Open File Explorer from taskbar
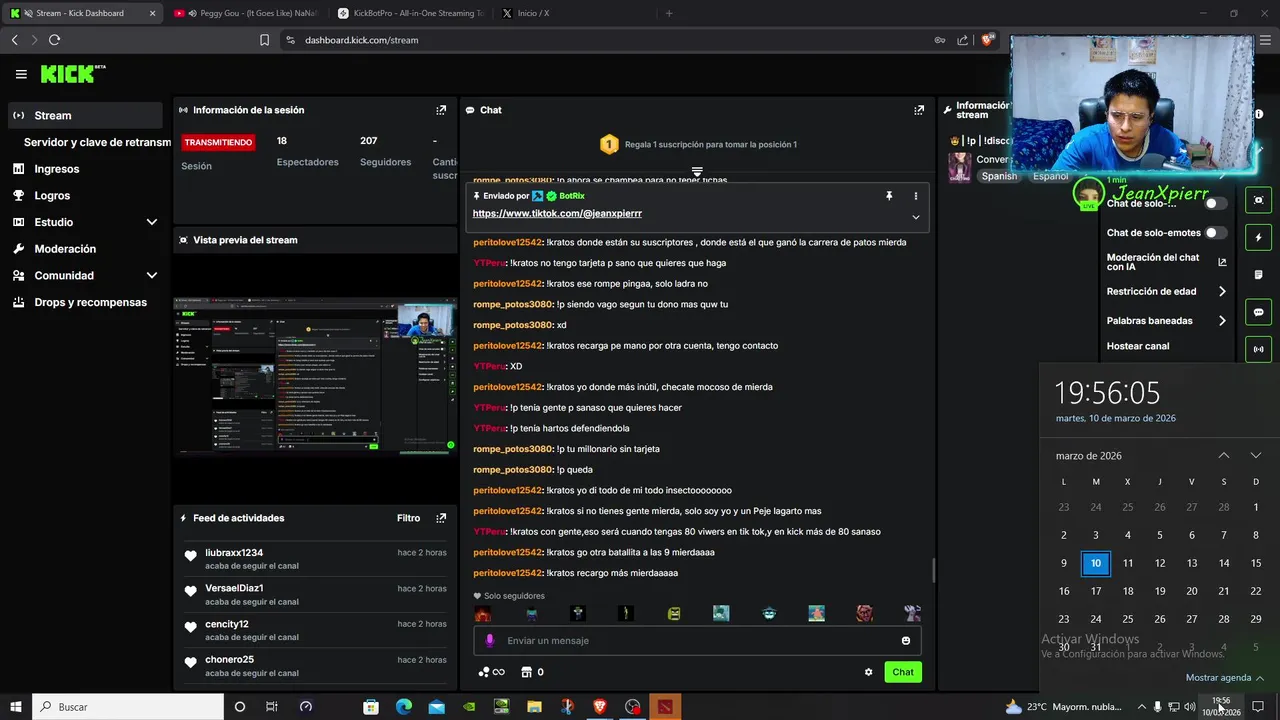Viewport: 1280px width, 720px height. (534, 707)
